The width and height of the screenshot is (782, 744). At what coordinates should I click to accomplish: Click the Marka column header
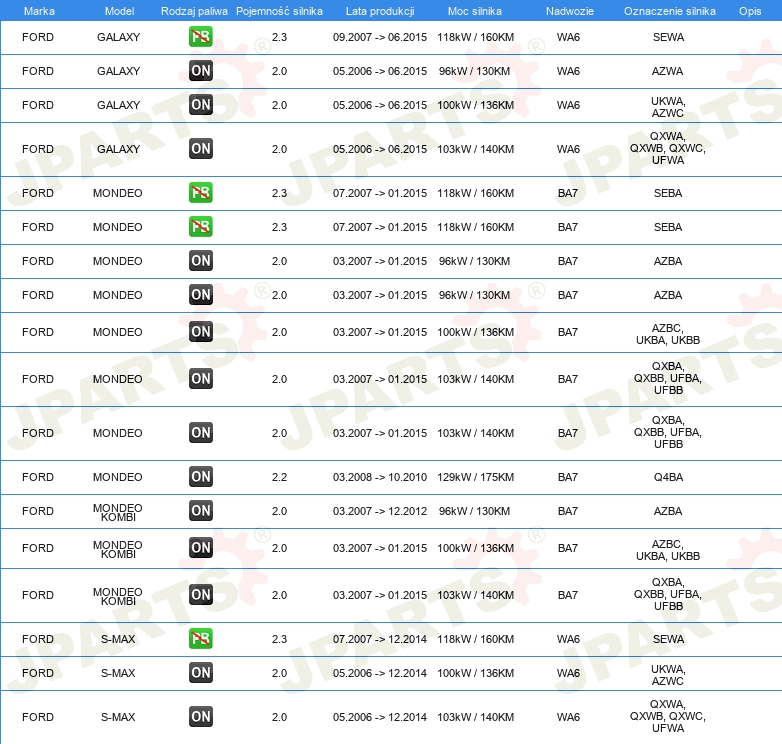pyautogui.click(x=39, y=11)
